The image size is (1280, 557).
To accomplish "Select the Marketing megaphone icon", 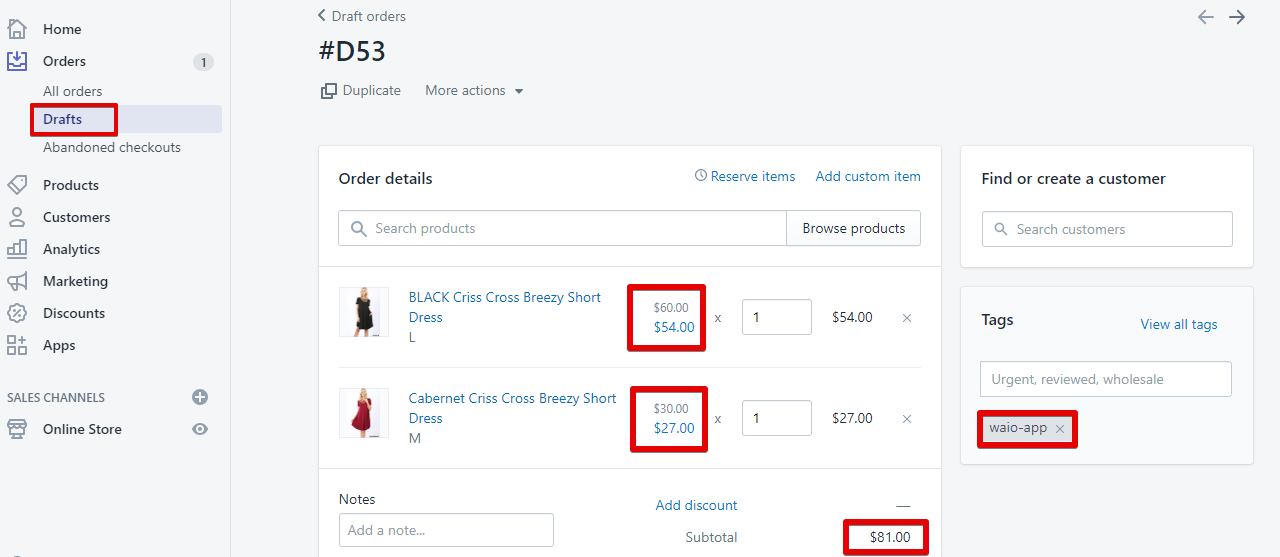I will point(17,281).
